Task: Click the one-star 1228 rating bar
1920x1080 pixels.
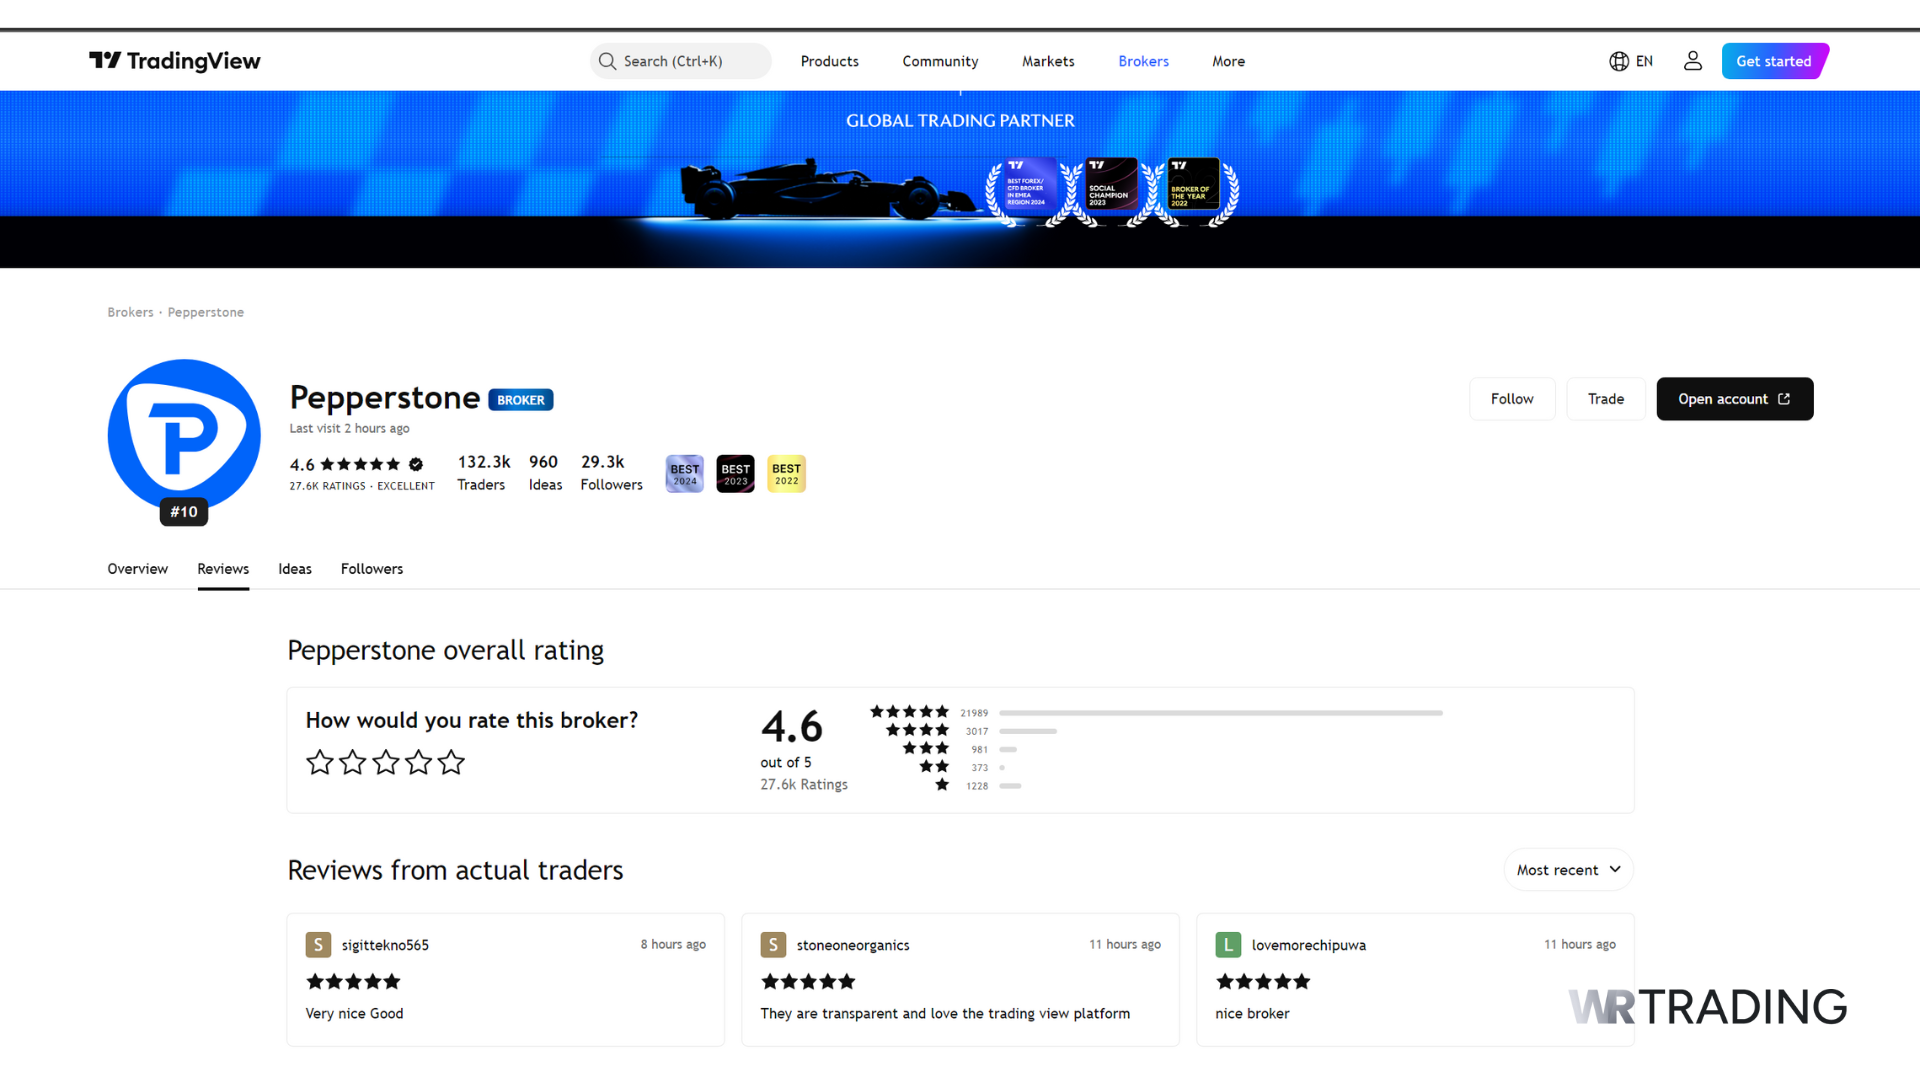Action: [x=1010, y=786]
